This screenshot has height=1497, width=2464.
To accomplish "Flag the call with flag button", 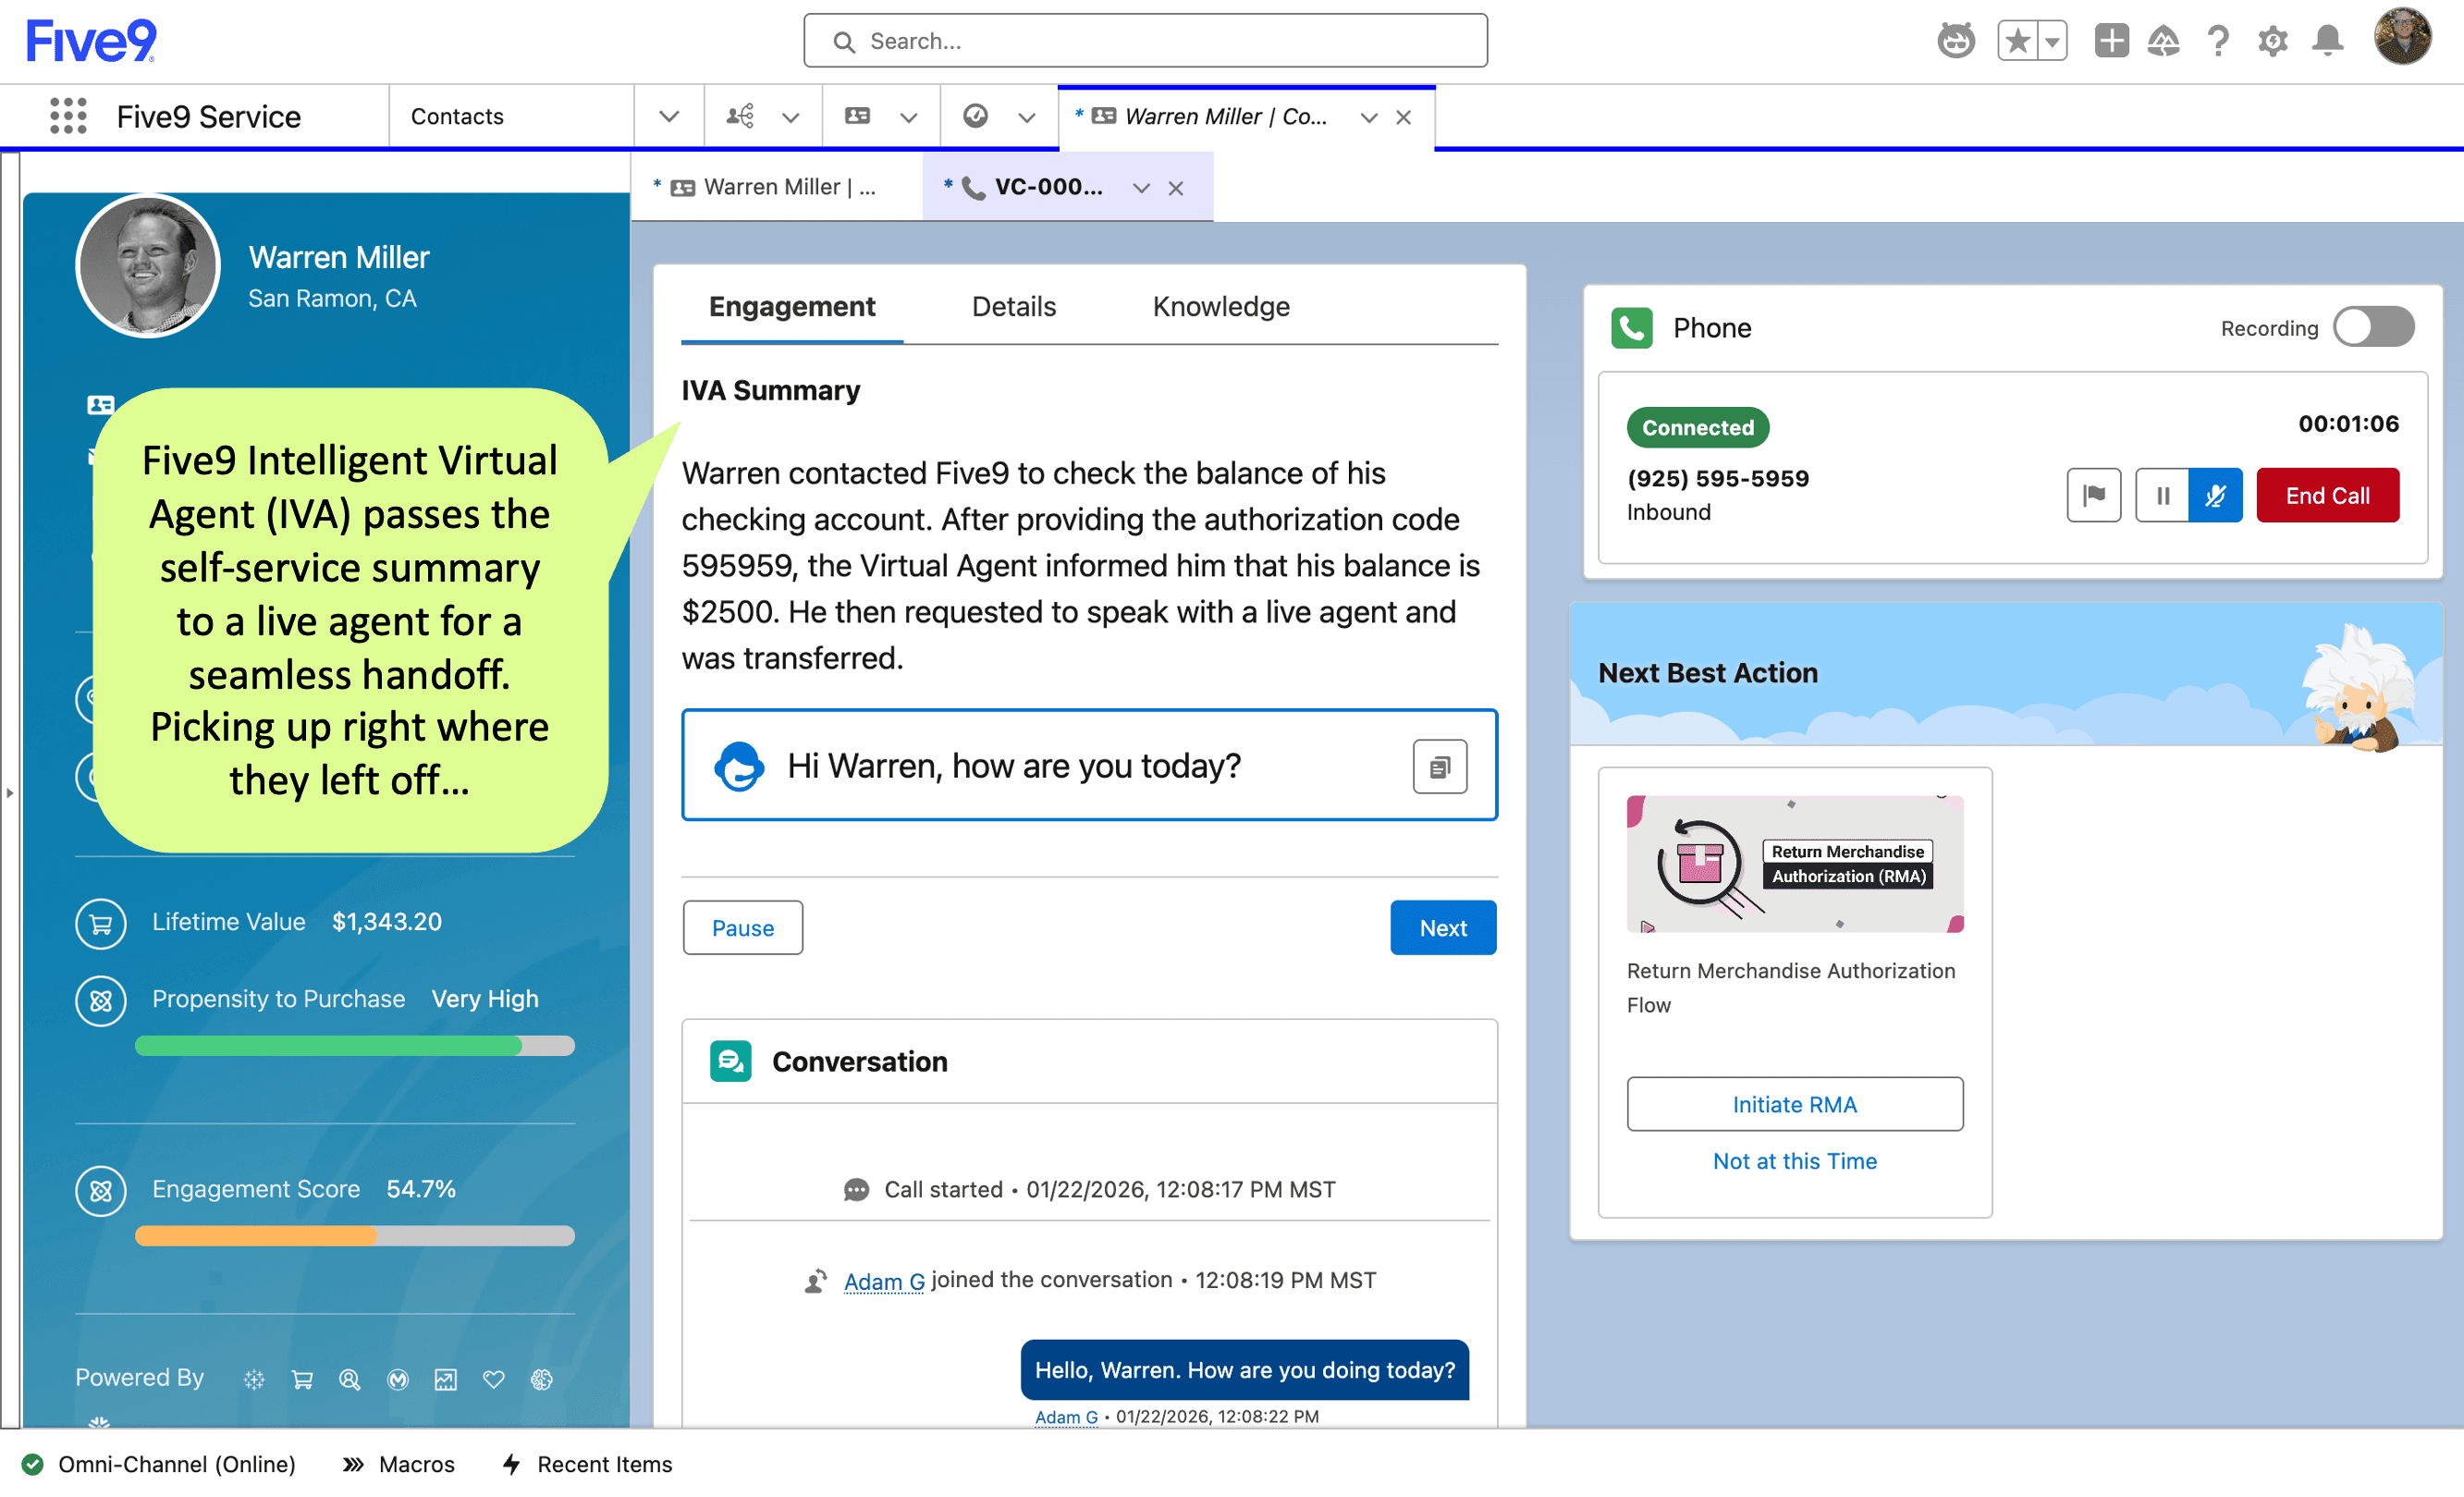I will [x=2093, y=495].
